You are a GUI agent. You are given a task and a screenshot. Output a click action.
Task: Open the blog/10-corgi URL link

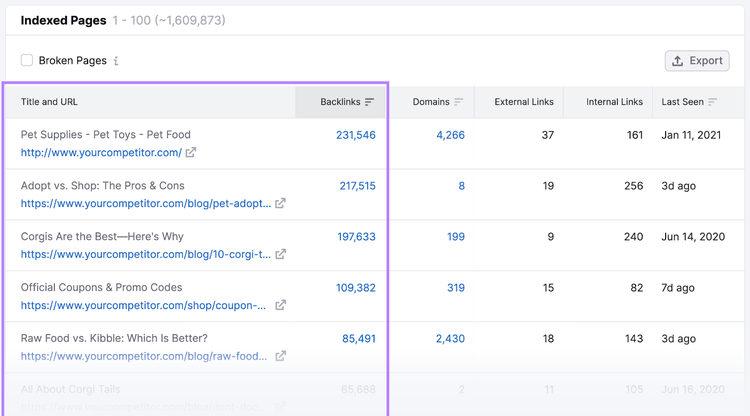click(x=145, y=254)
